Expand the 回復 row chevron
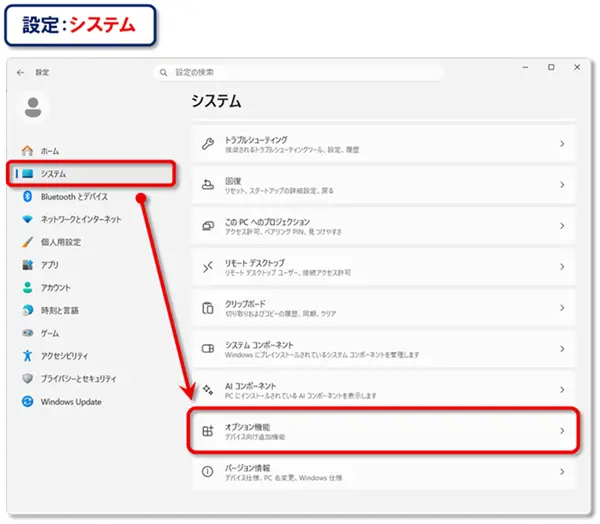The image size is (600, 524). click(562, 185)
